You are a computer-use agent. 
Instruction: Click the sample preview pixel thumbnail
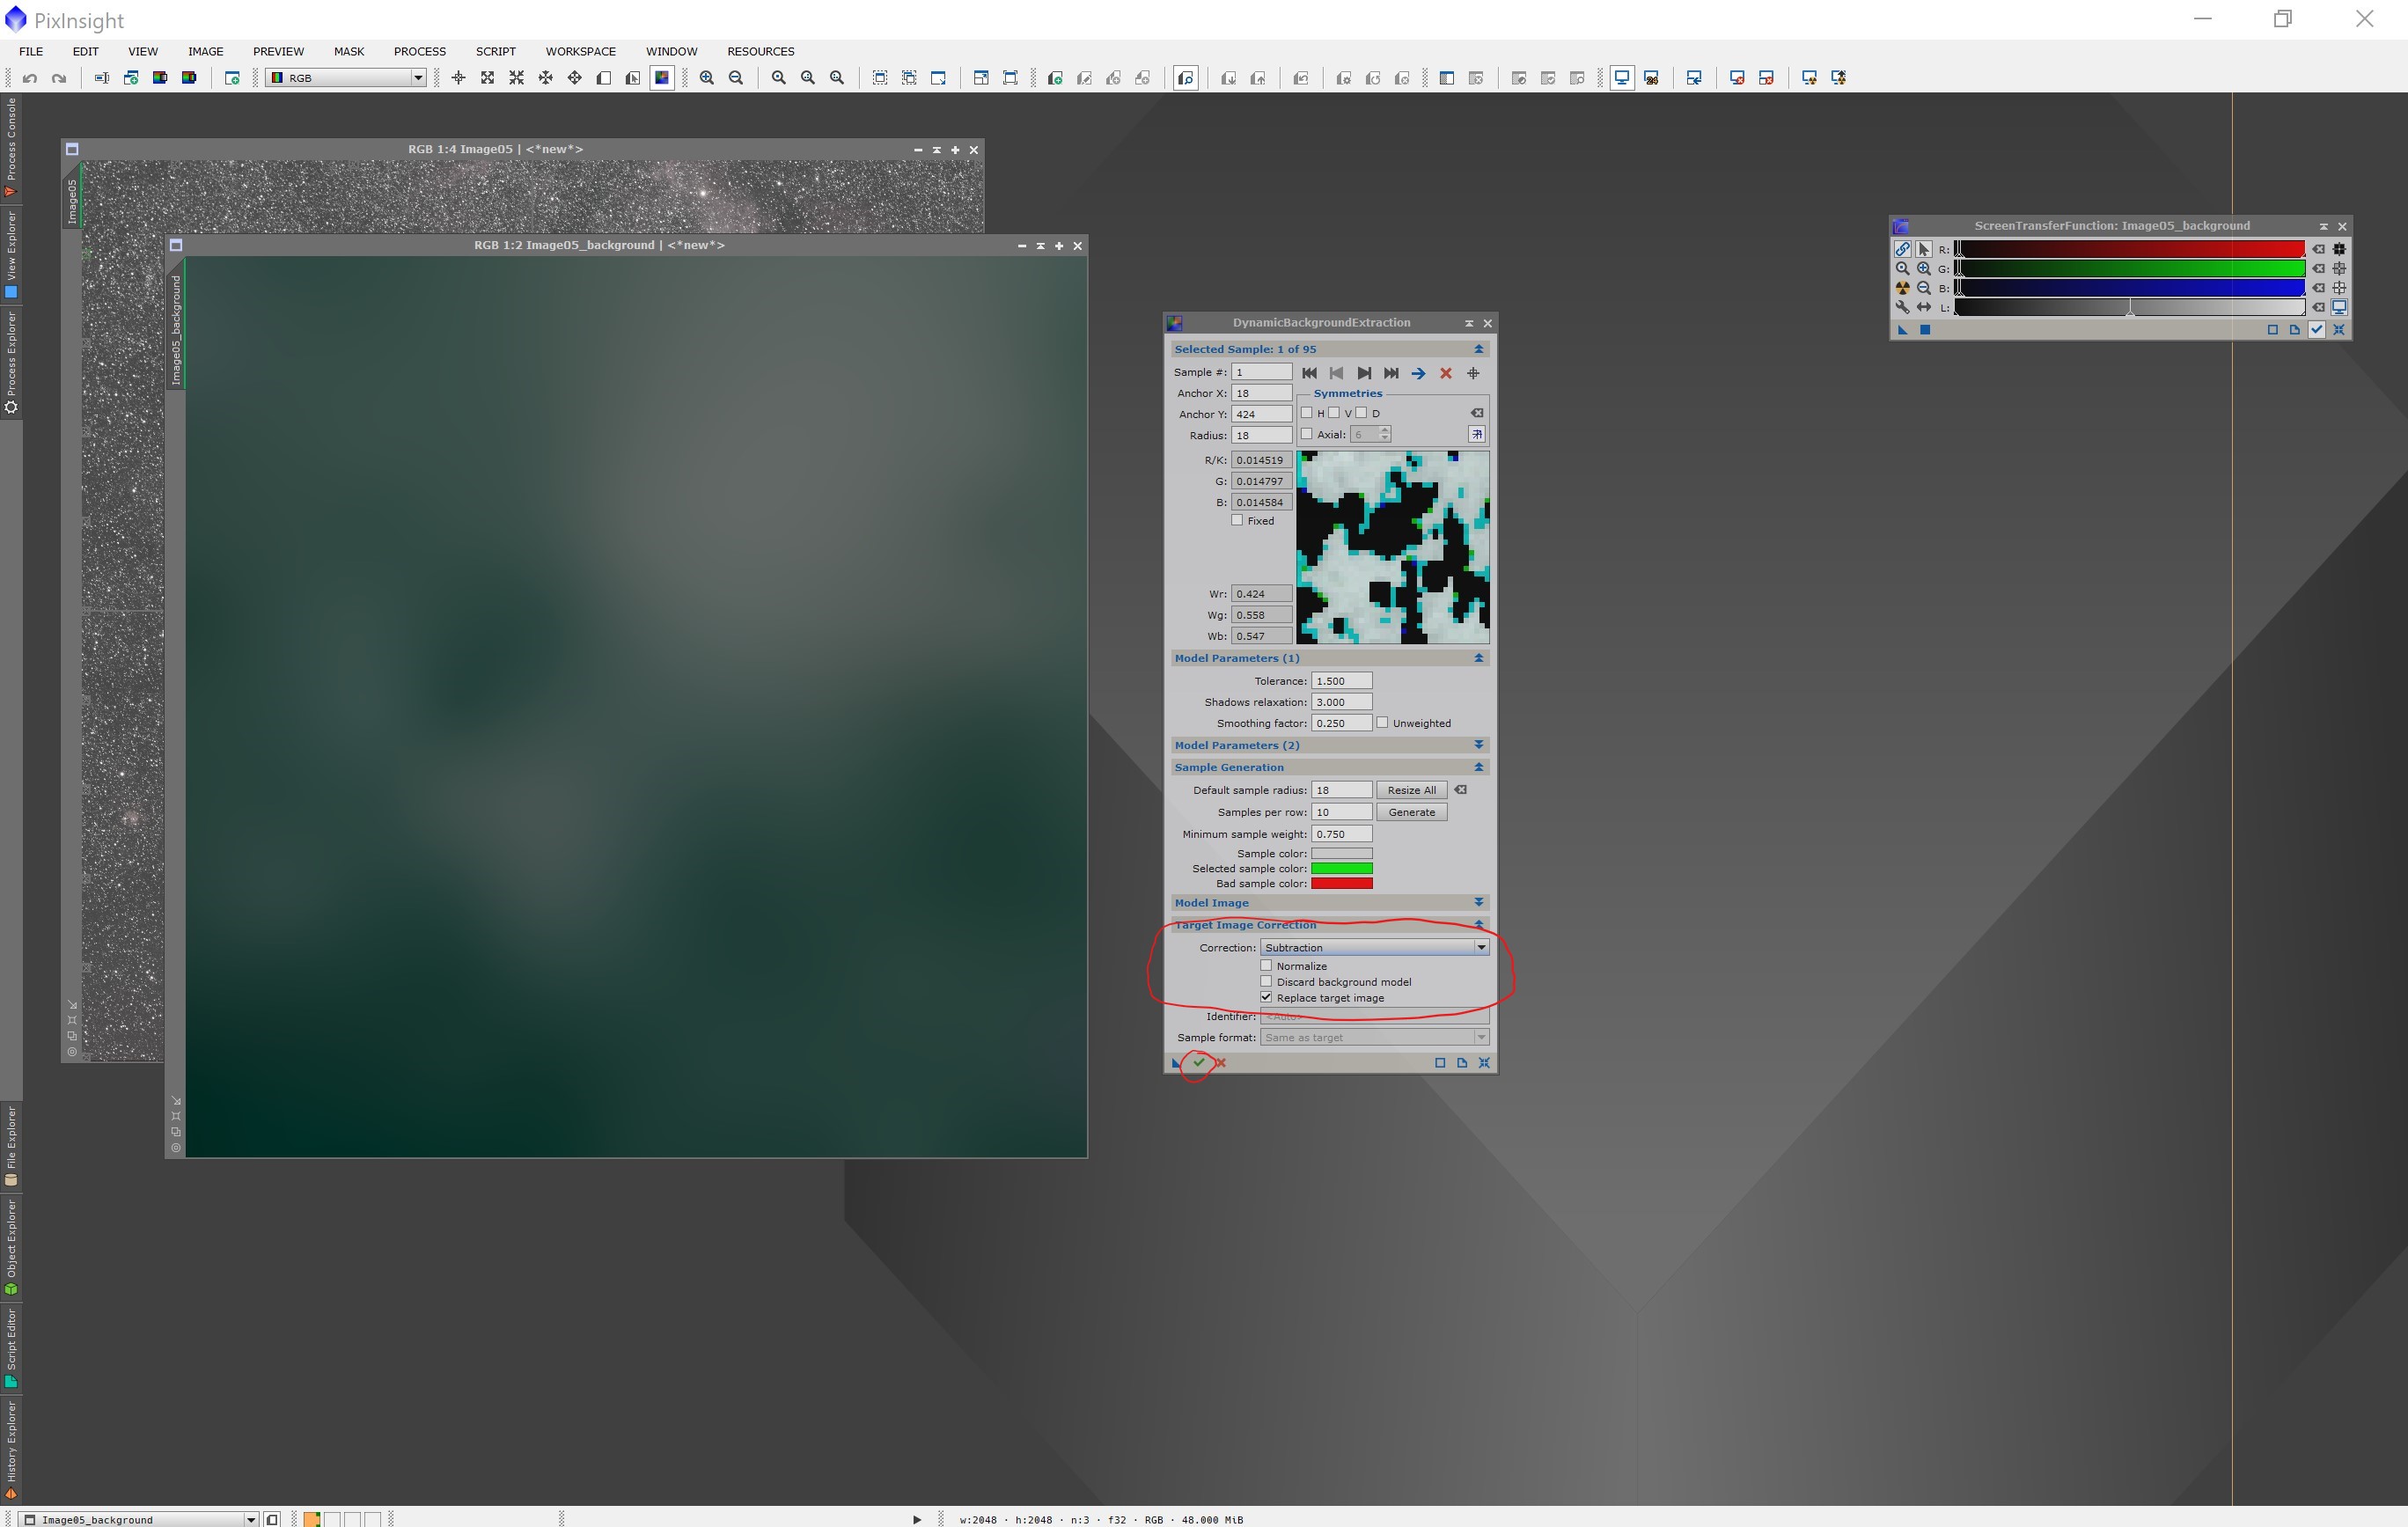1393,547
